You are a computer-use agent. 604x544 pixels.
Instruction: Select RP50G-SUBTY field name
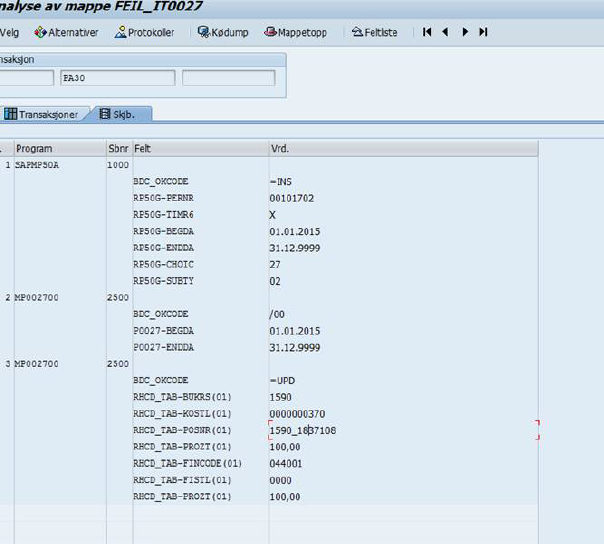(163, 281)
